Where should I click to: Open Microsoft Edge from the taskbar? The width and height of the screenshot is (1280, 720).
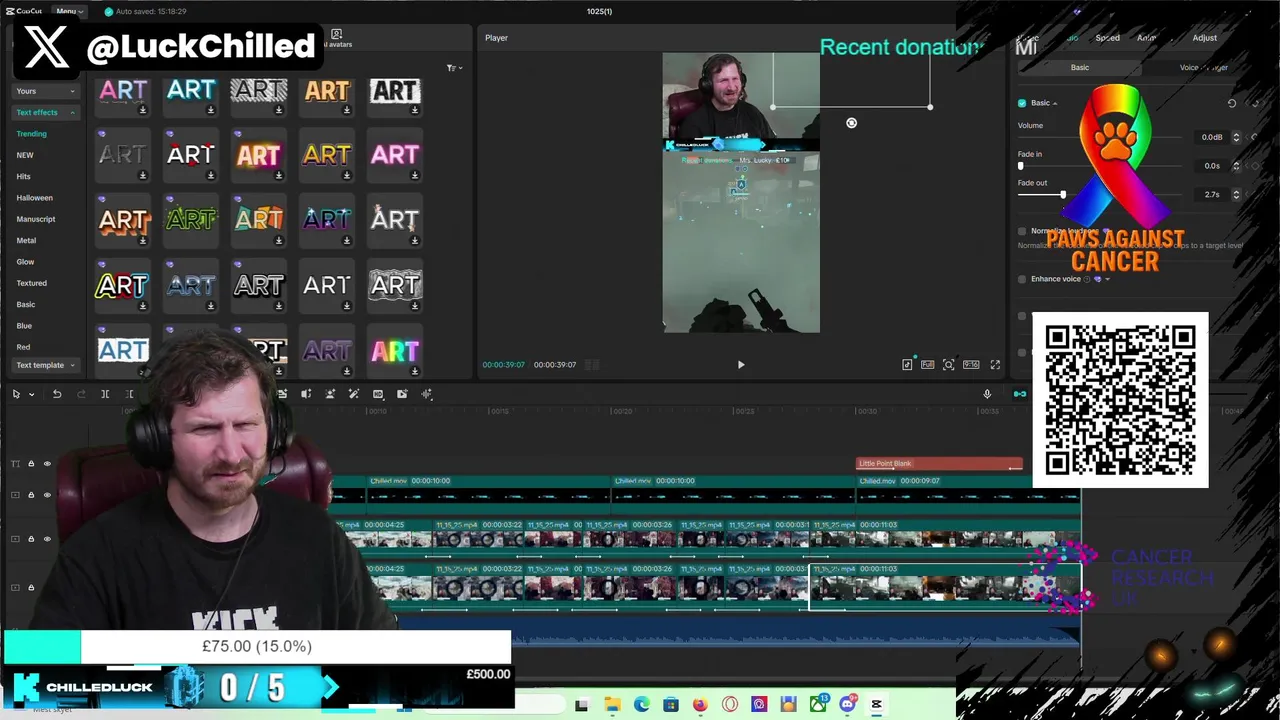click(641, 705)
